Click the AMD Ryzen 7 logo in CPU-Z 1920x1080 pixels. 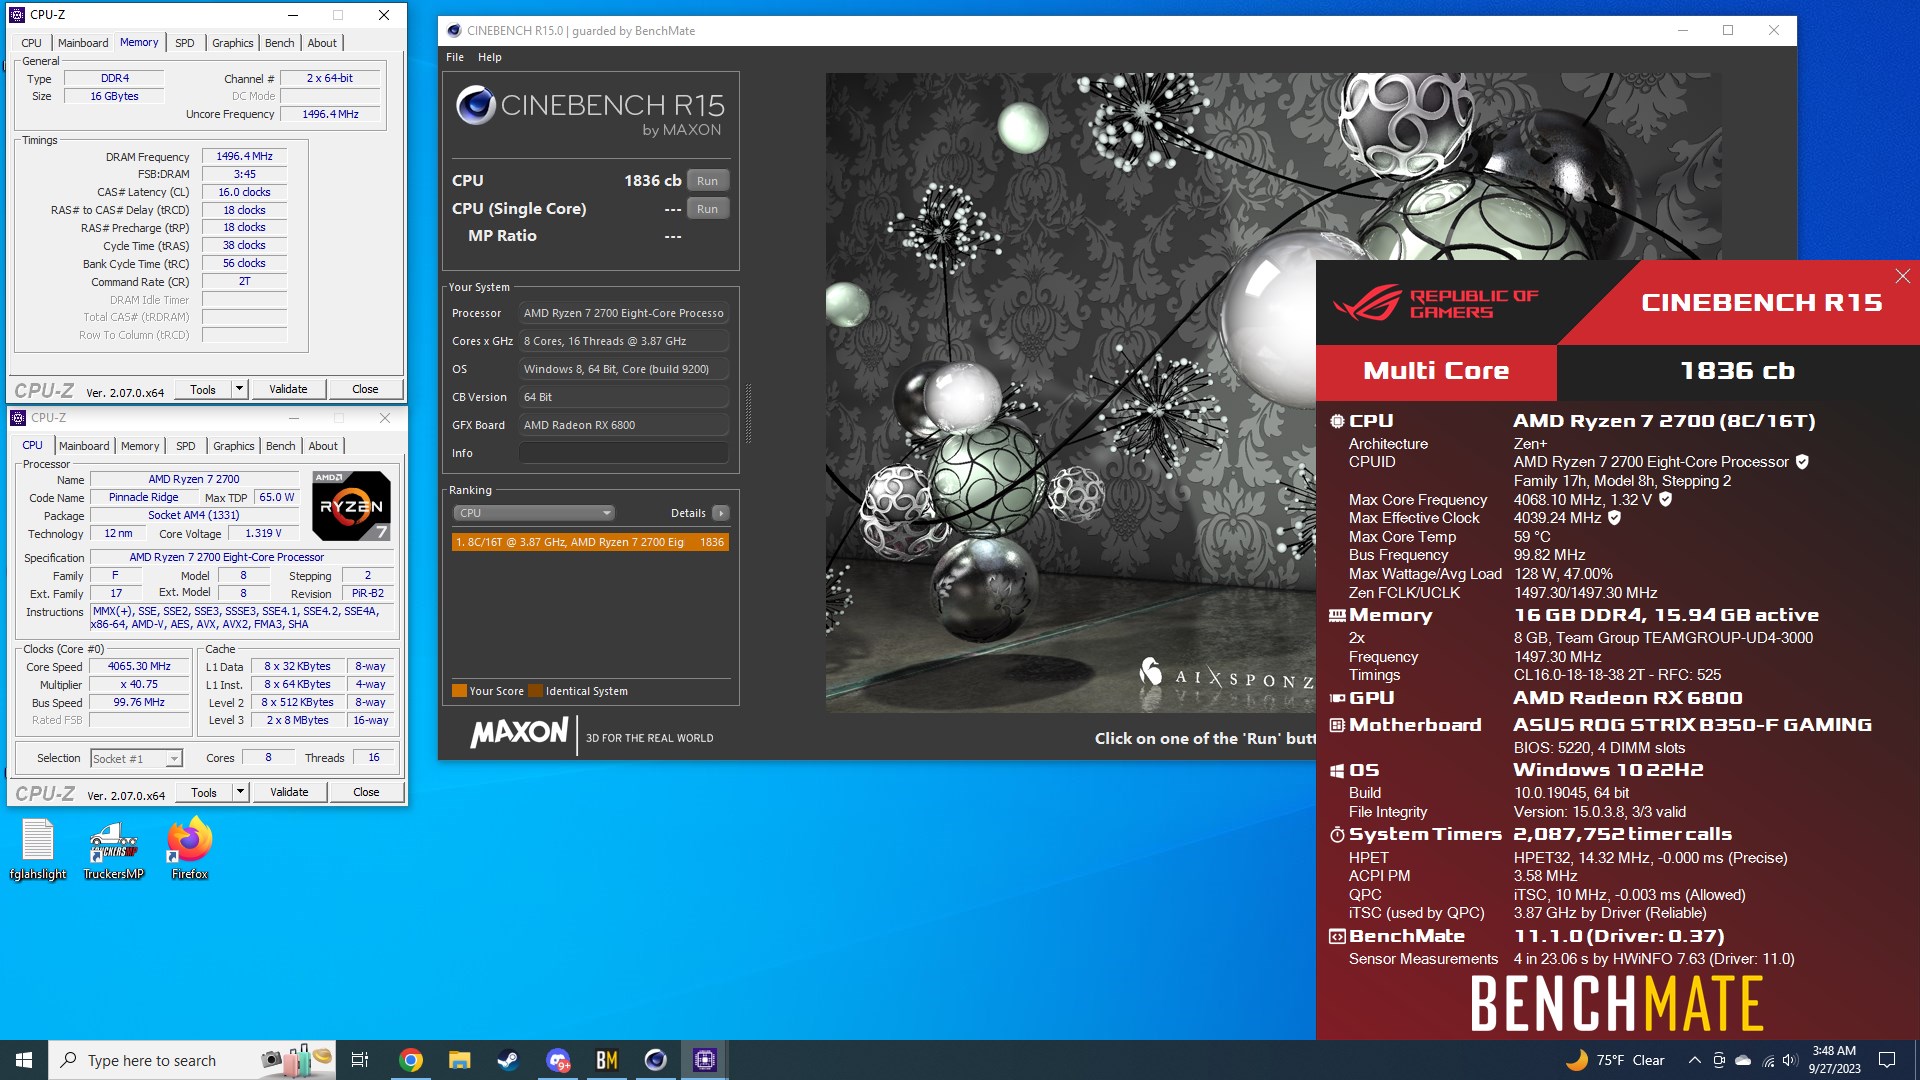(x=351, y=505)
